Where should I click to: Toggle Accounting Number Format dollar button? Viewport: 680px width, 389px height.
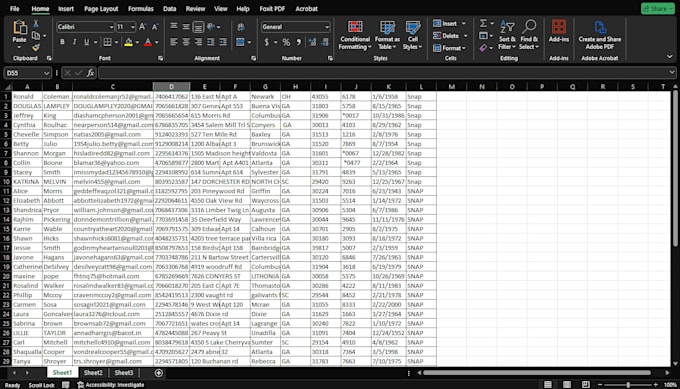point(266,42)
